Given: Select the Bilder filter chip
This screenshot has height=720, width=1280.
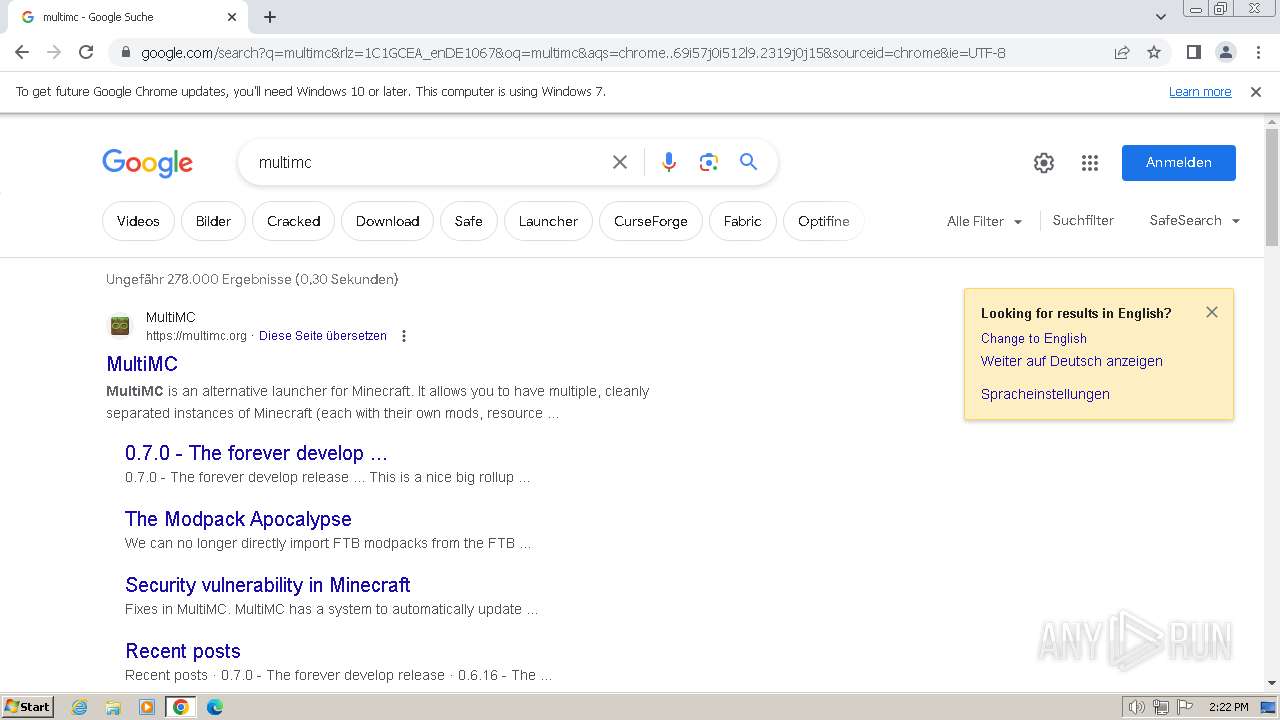Looking at the screenshot, I should coord(213,221).
